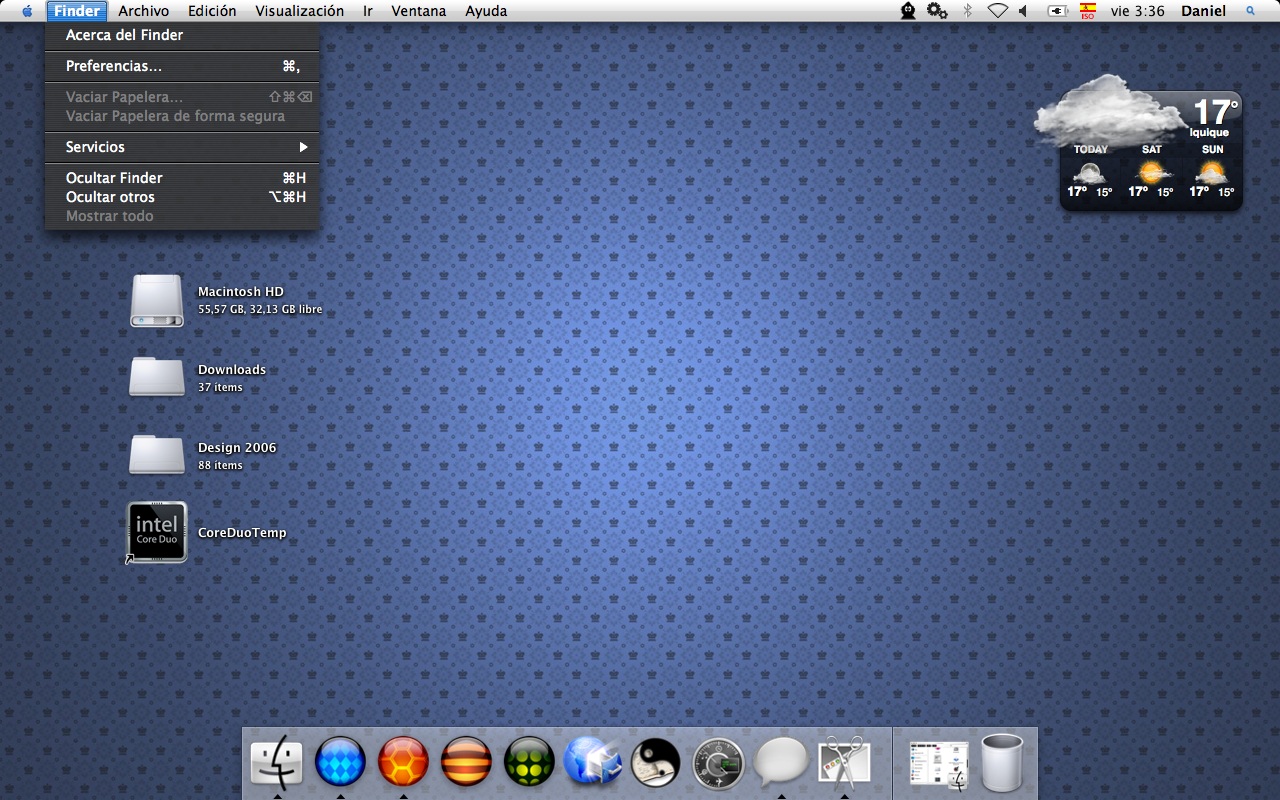Click the vie 3:36 menu bar clock

1137,11
